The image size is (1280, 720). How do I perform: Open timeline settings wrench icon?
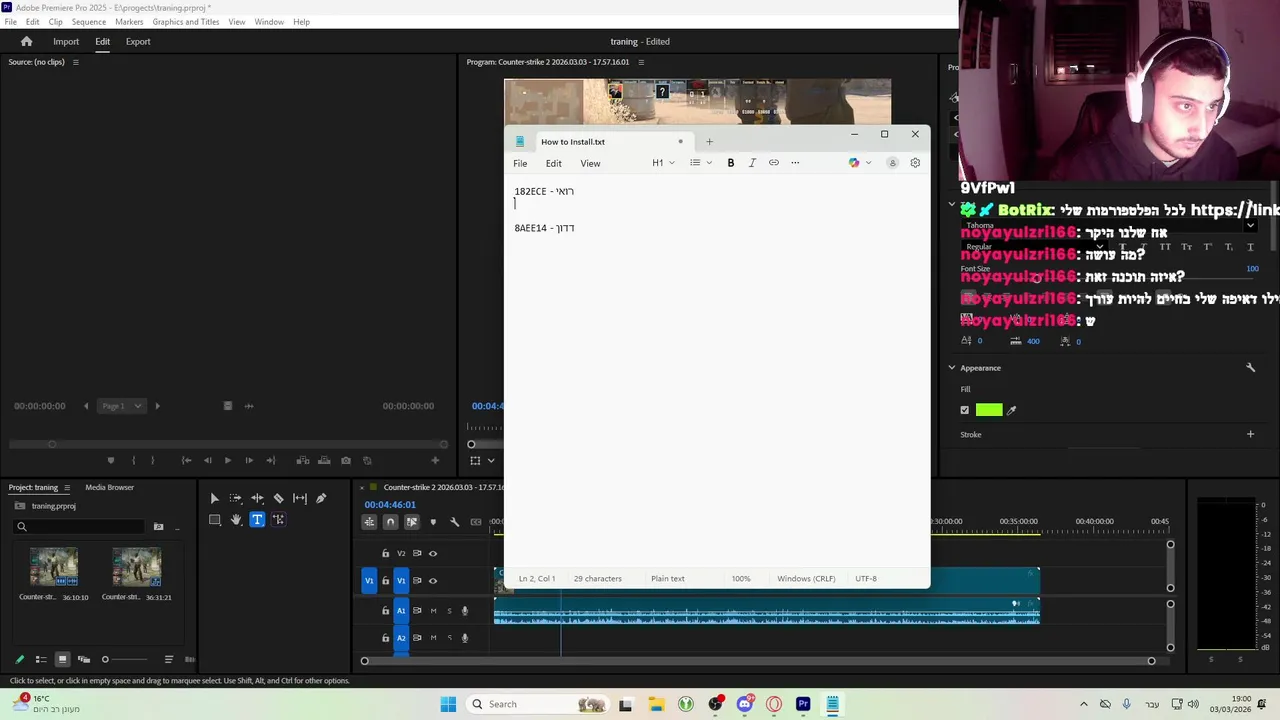pyautogui.click(x=454, y=522)
